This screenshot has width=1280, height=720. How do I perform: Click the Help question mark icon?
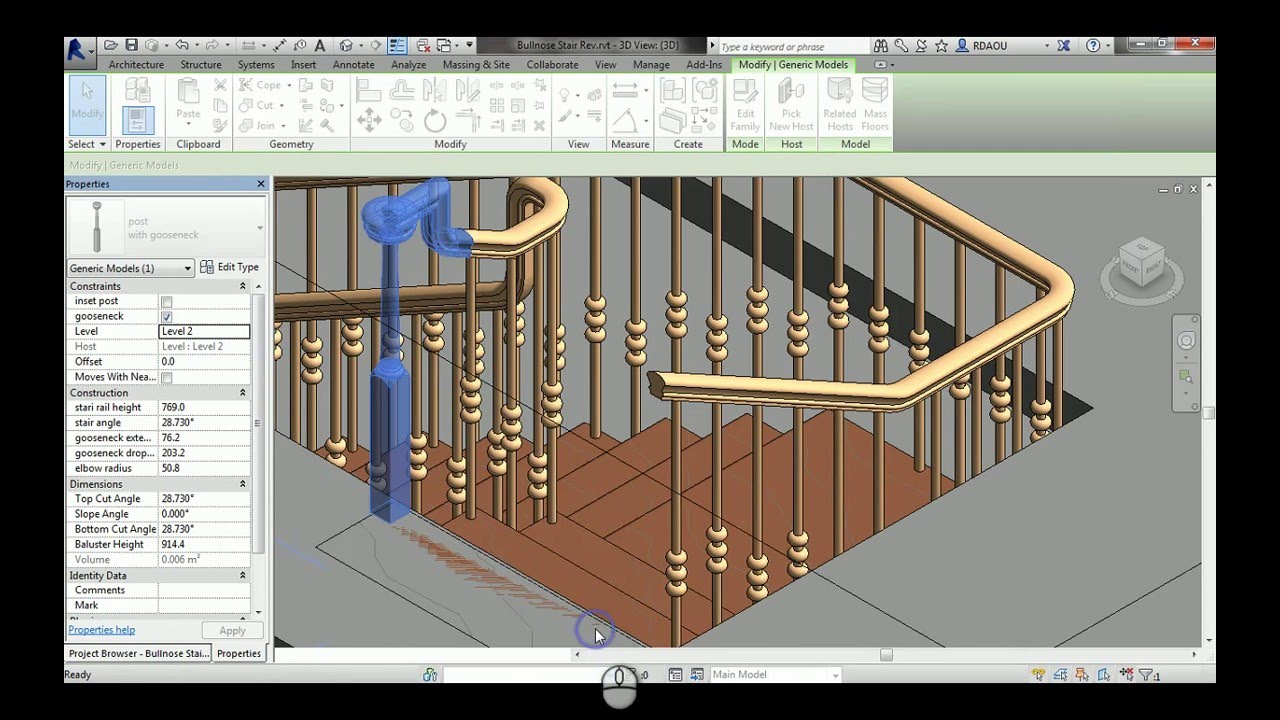pyautogui.click(x=1093, y=46)
